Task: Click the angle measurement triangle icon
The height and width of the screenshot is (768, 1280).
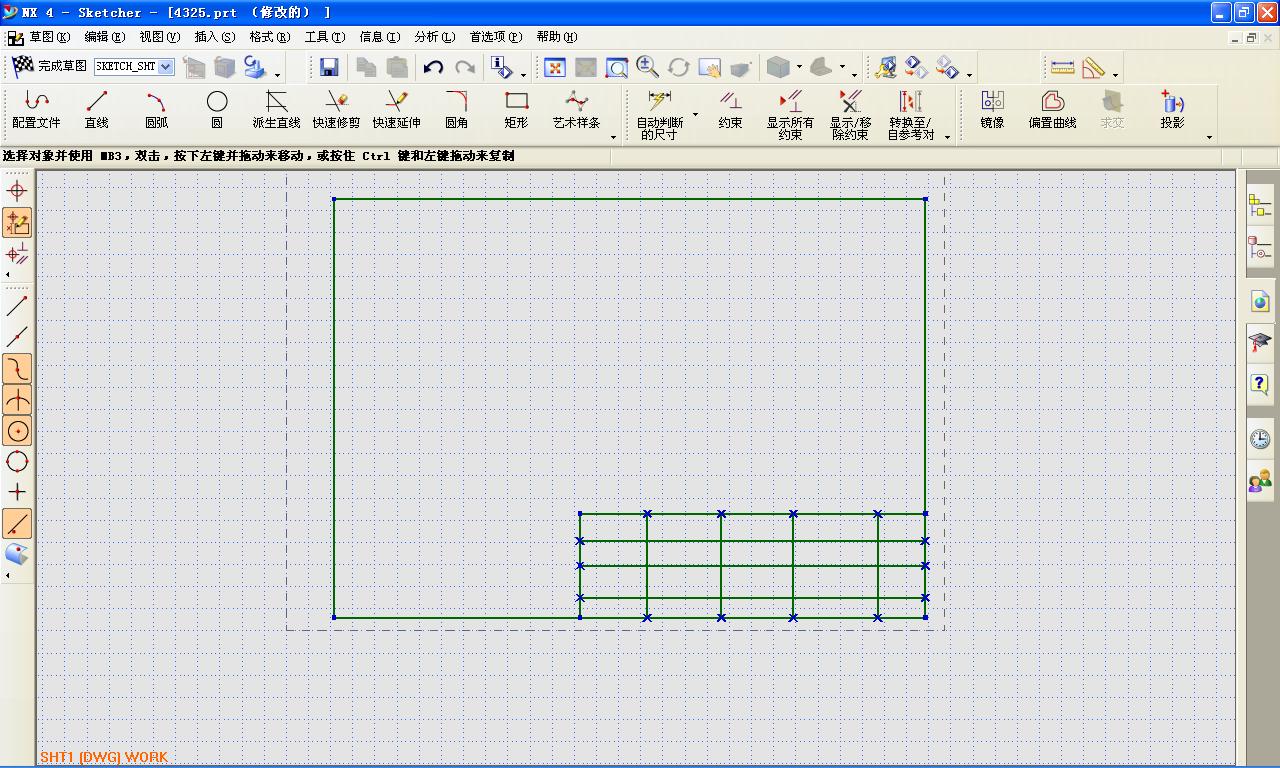Action: pos(1093,67)
